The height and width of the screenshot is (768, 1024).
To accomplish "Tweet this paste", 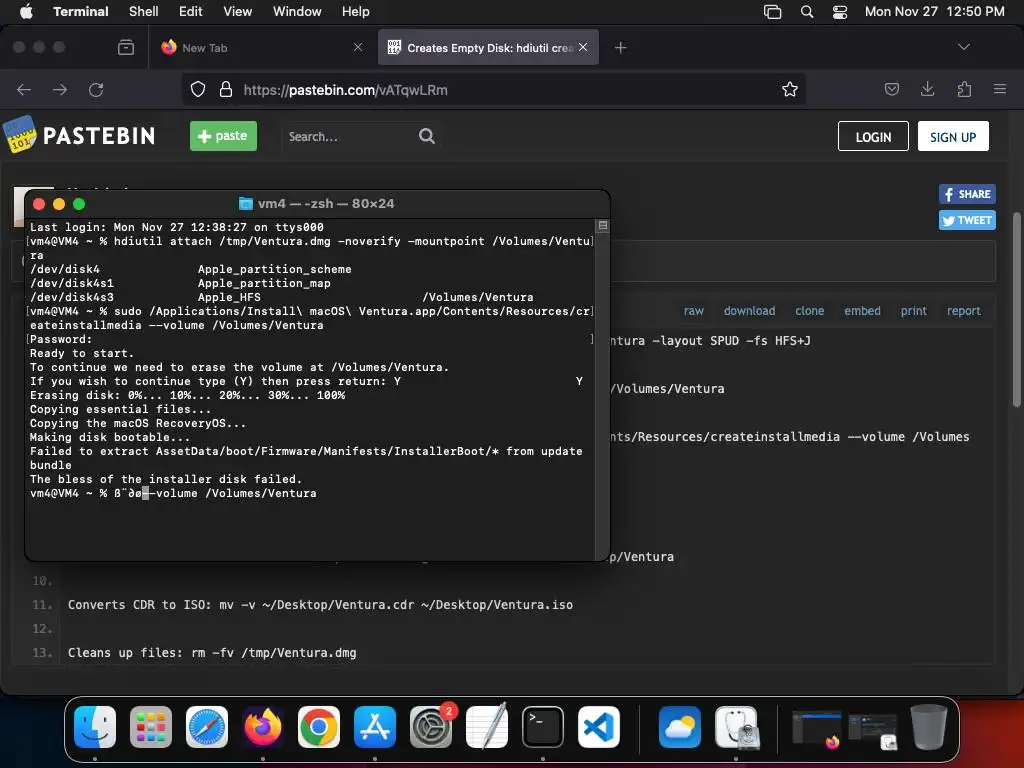I will click(967, 220).
